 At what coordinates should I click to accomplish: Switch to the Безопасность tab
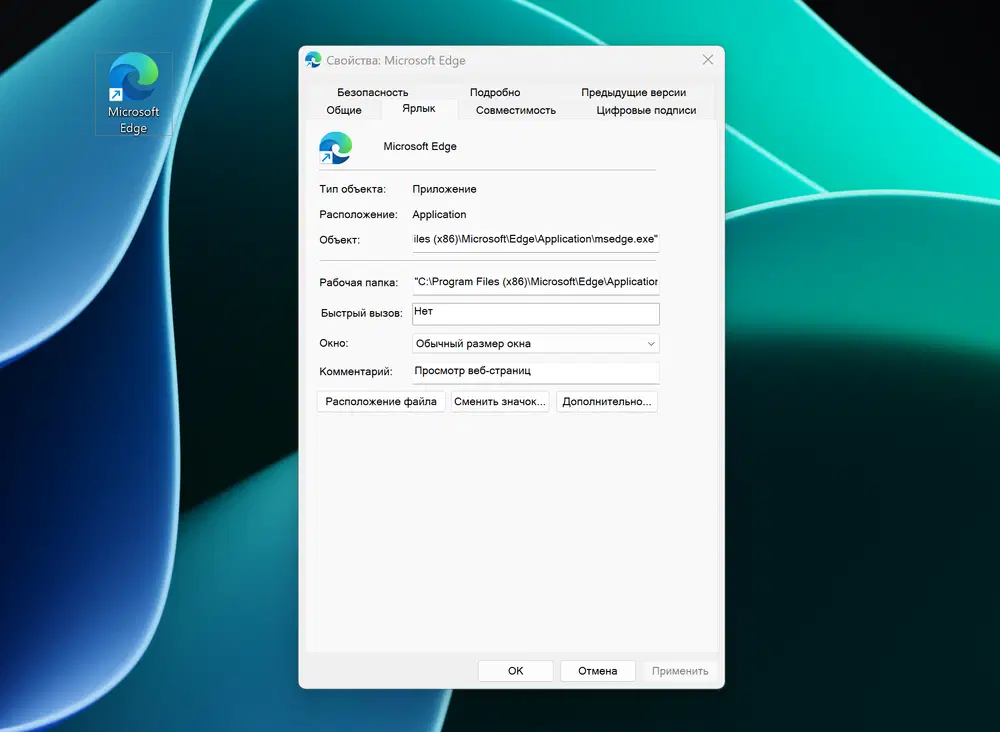coord(372,92)
